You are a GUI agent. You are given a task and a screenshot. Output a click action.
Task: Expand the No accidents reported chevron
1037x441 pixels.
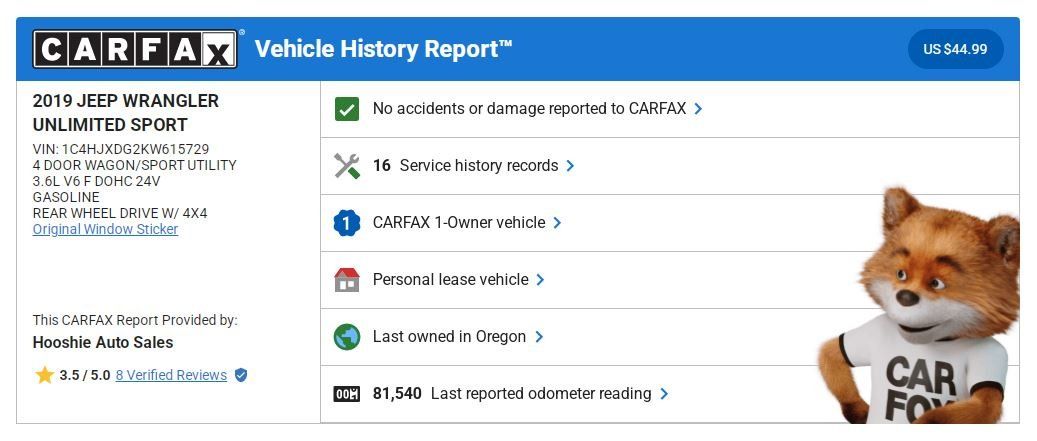pyautogui.click(x=698, y=109)
